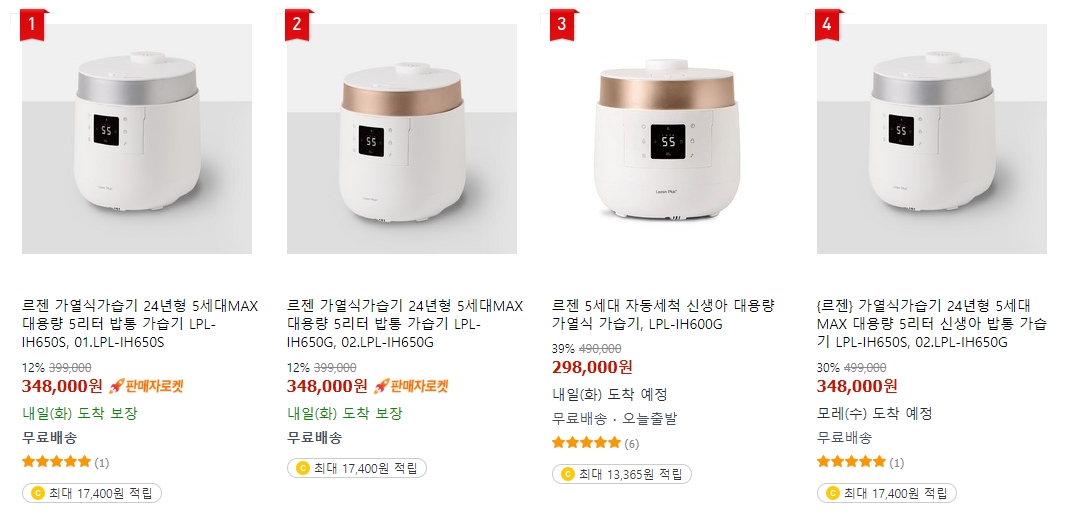Click 최대 13,365원 적립 cashback badge
Image resolution: width=1067 pixels, height=523 pixels.
point(621,474)
